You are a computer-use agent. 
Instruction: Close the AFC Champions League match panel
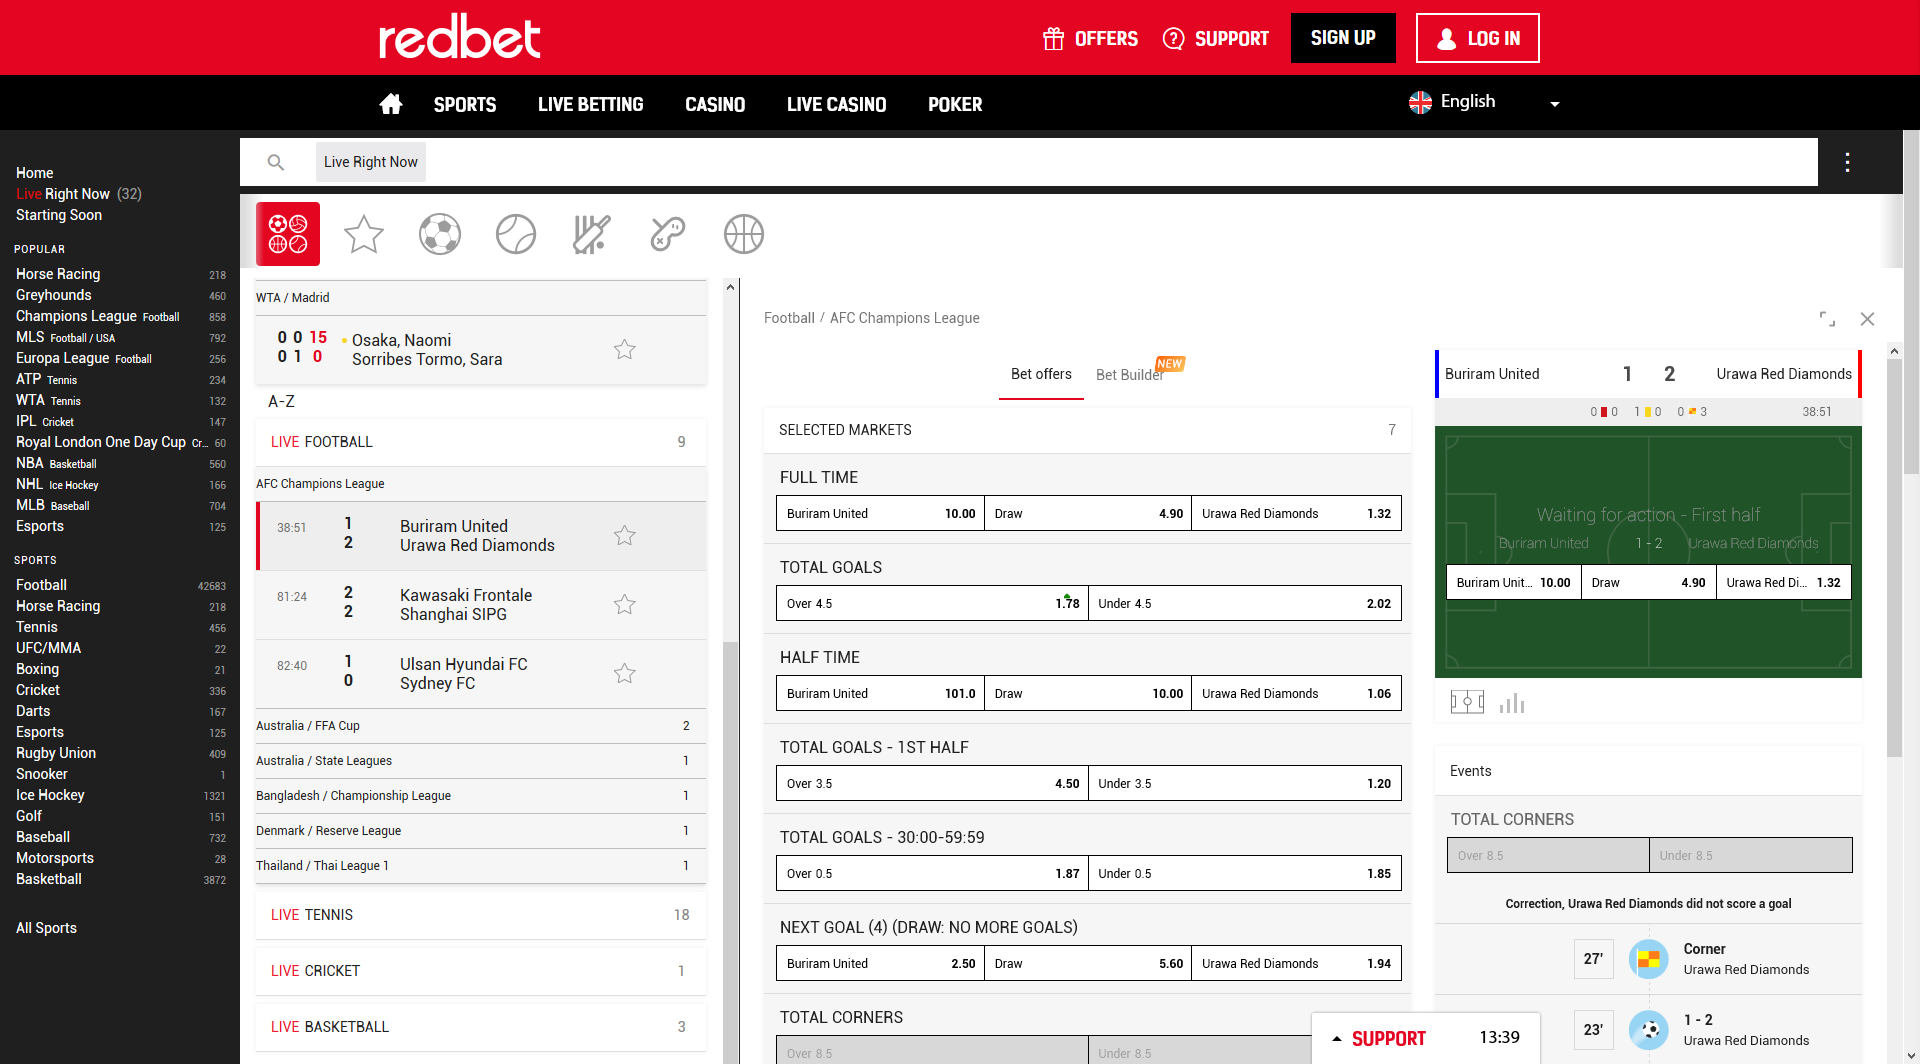tap(1867, 319)
